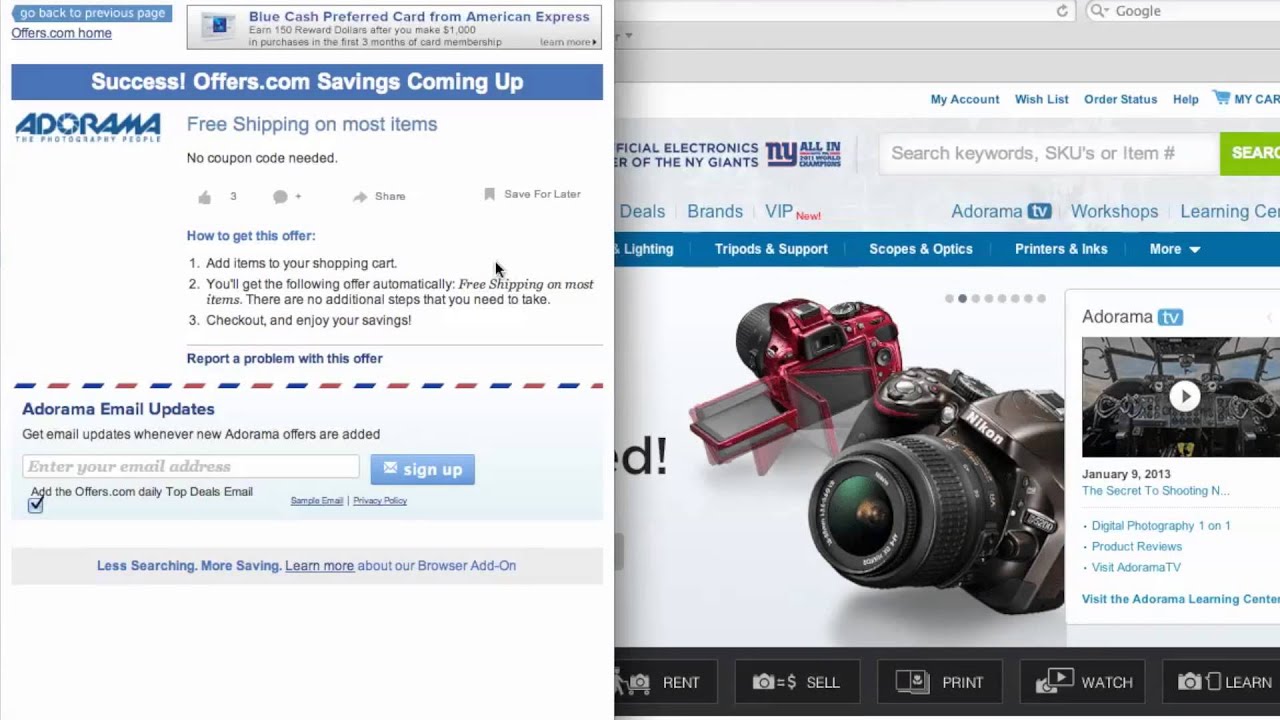The width and height of the screenshot is (1280, 720).
Task: Open the Product Reviews link
Action: pyautogui.click(x=1136, y=546)
